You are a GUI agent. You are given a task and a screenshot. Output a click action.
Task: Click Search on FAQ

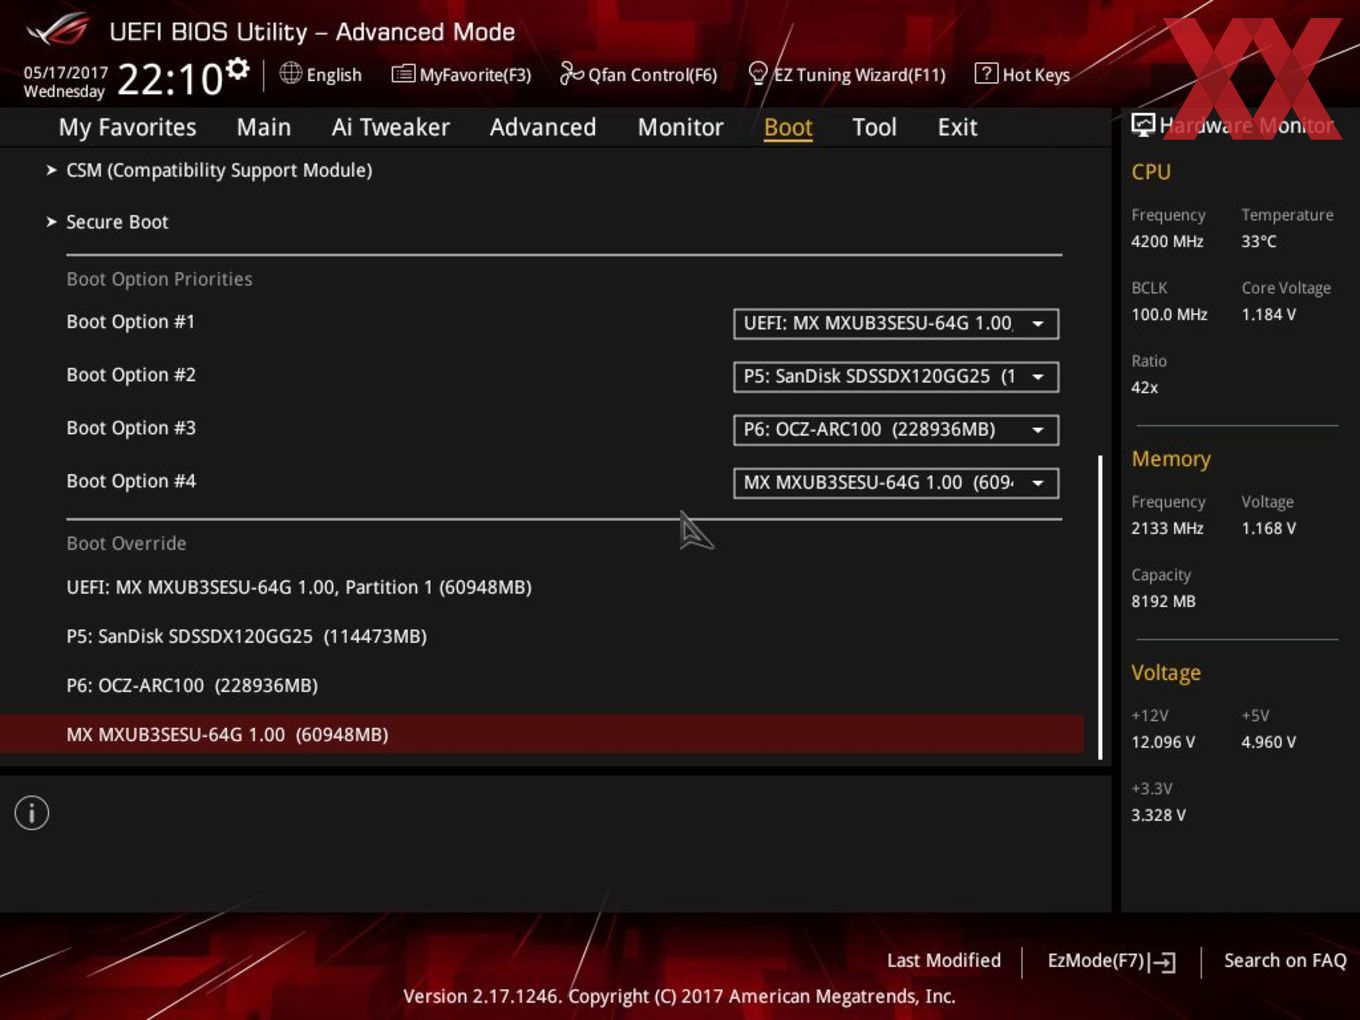pos(1285,960)
